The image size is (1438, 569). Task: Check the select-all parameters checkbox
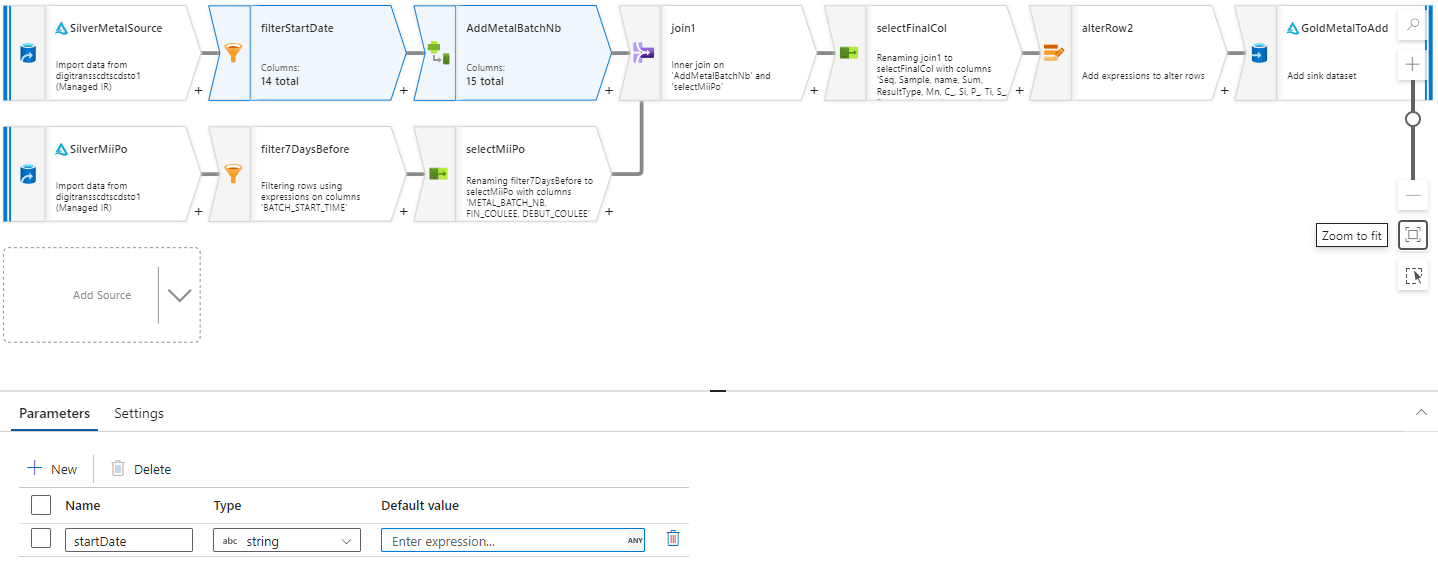click(41, 505)
